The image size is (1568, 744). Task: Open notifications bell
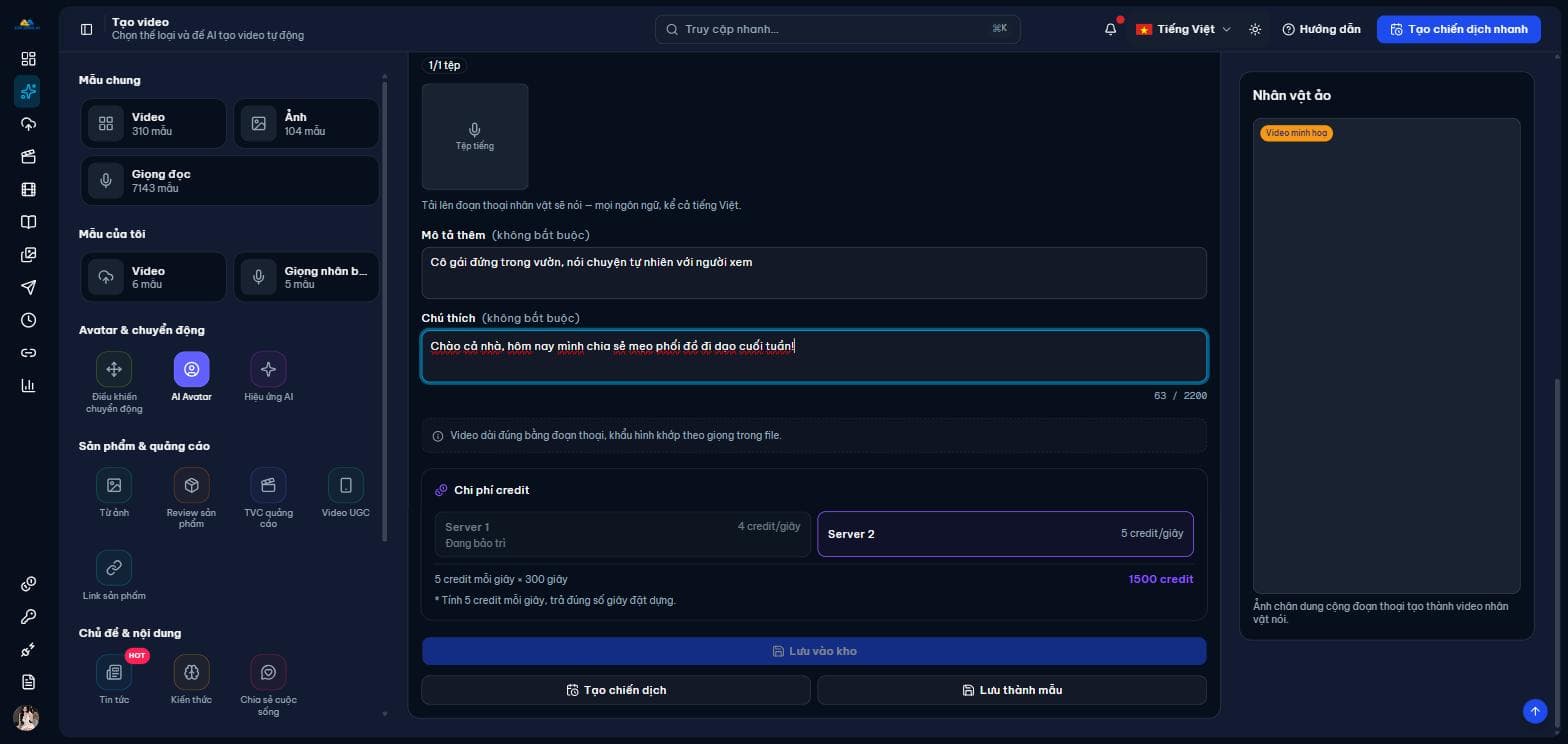[x=1110, y=29]
